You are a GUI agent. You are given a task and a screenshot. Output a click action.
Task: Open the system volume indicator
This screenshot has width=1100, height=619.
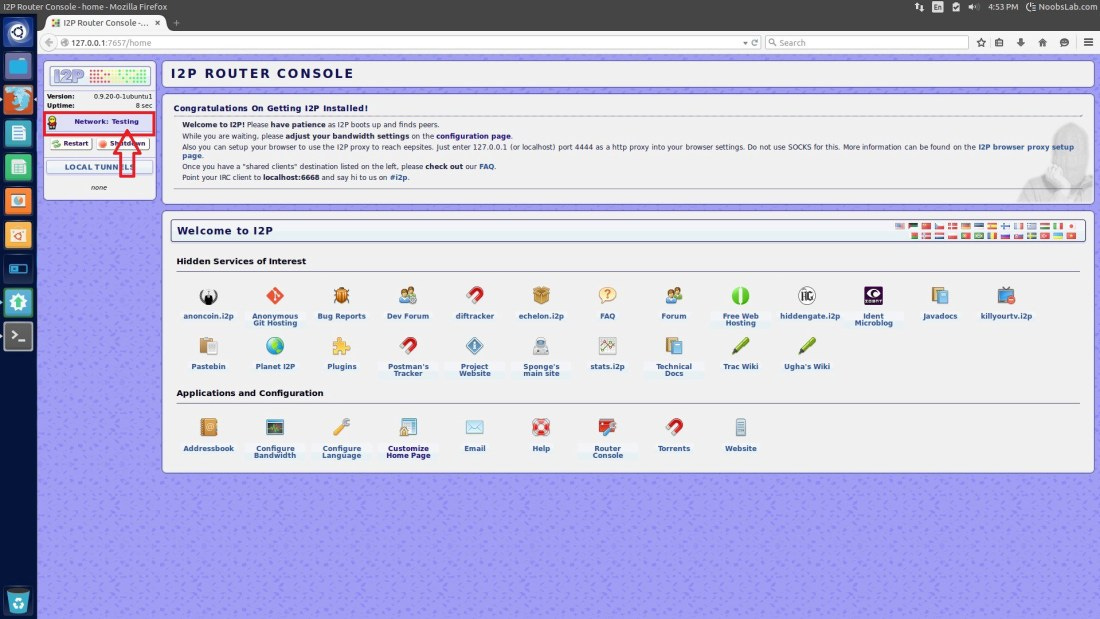(x=973, y=7)
